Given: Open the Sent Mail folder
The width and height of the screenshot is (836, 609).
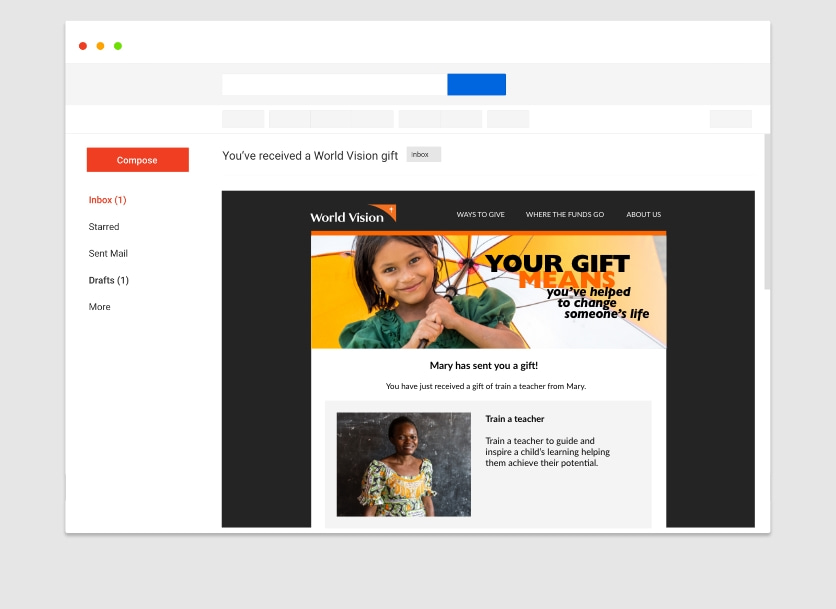Looking at the screenshot, I should pos(108,254).
